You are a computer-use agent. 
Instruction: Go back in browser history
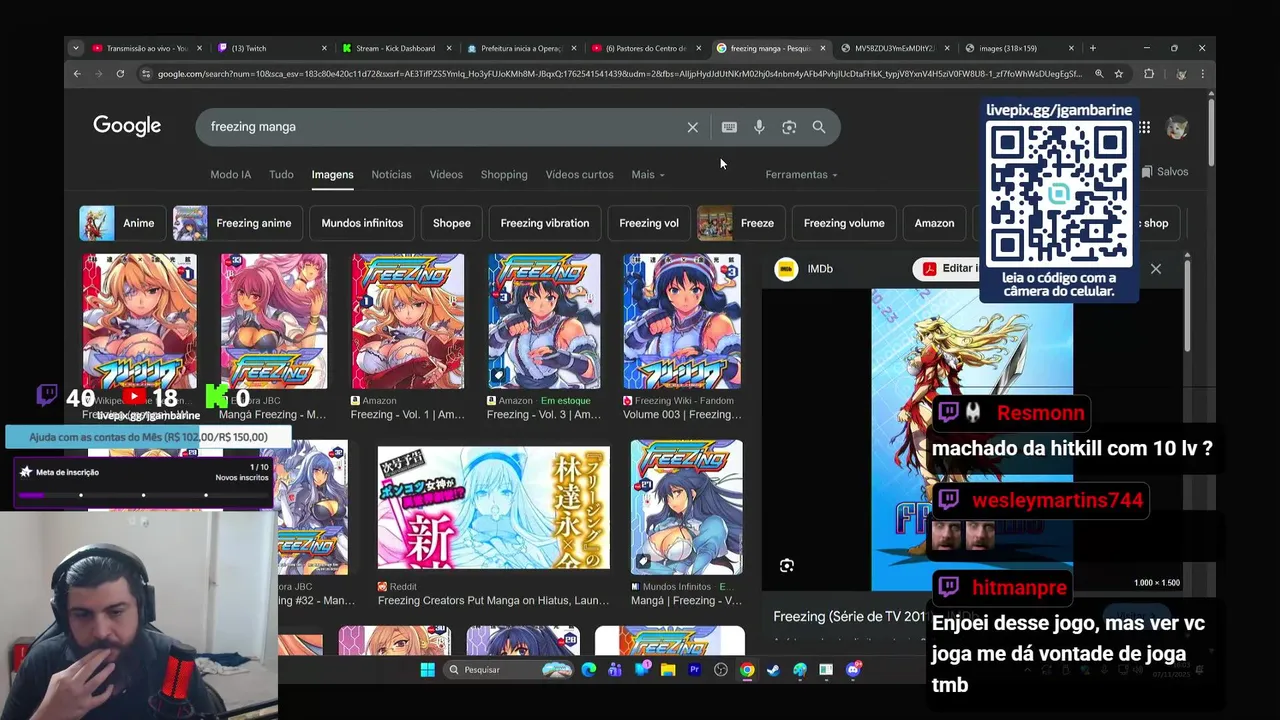pyautogui.click(x=77, y=74)
